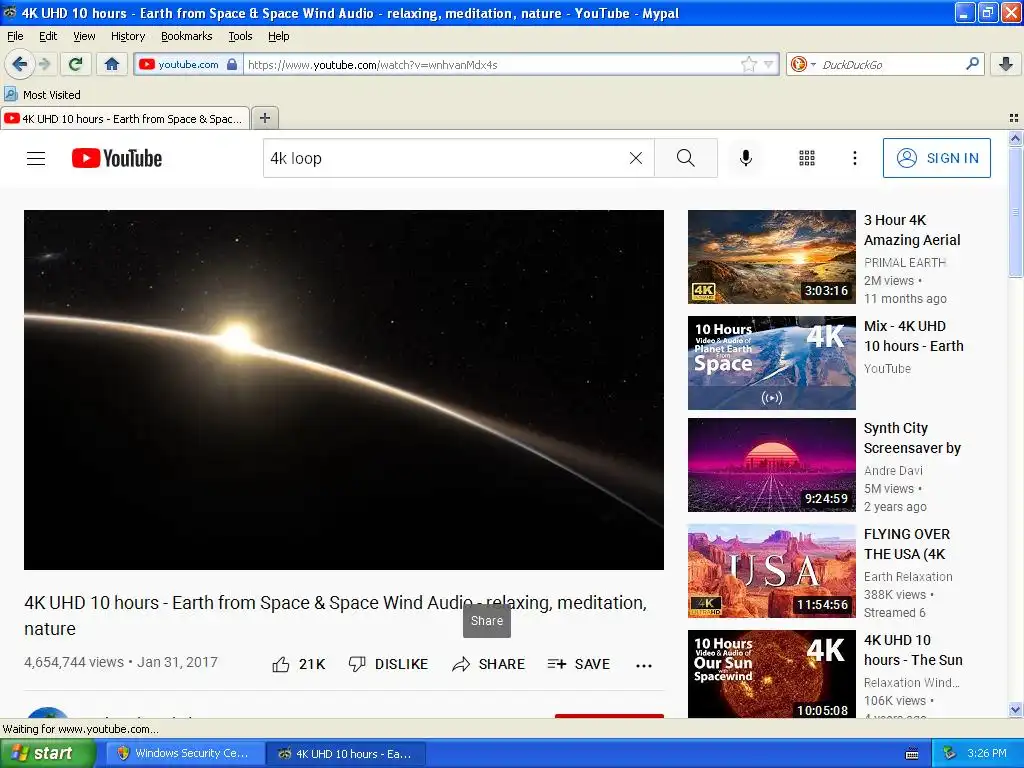Go back with the browser back arrow

(x=20, y=64)
